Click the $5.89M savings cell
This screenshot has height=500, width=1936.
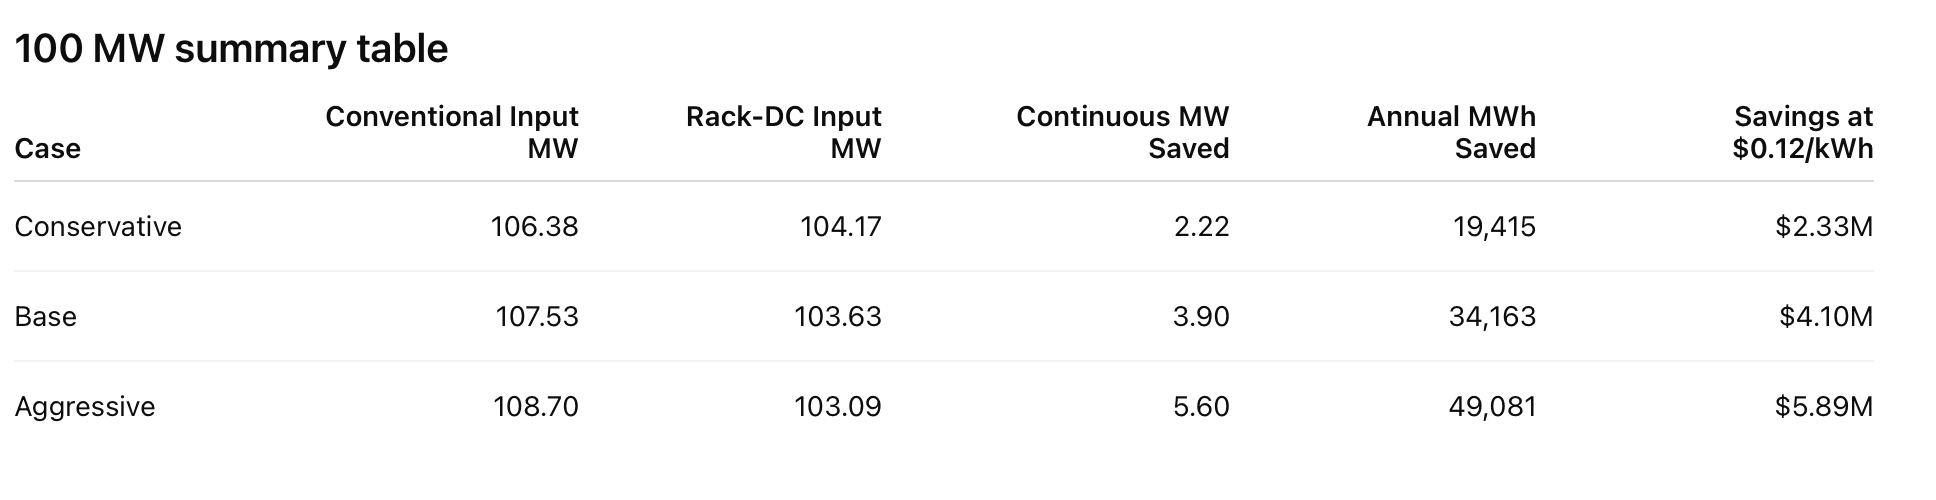(1824, 407)
